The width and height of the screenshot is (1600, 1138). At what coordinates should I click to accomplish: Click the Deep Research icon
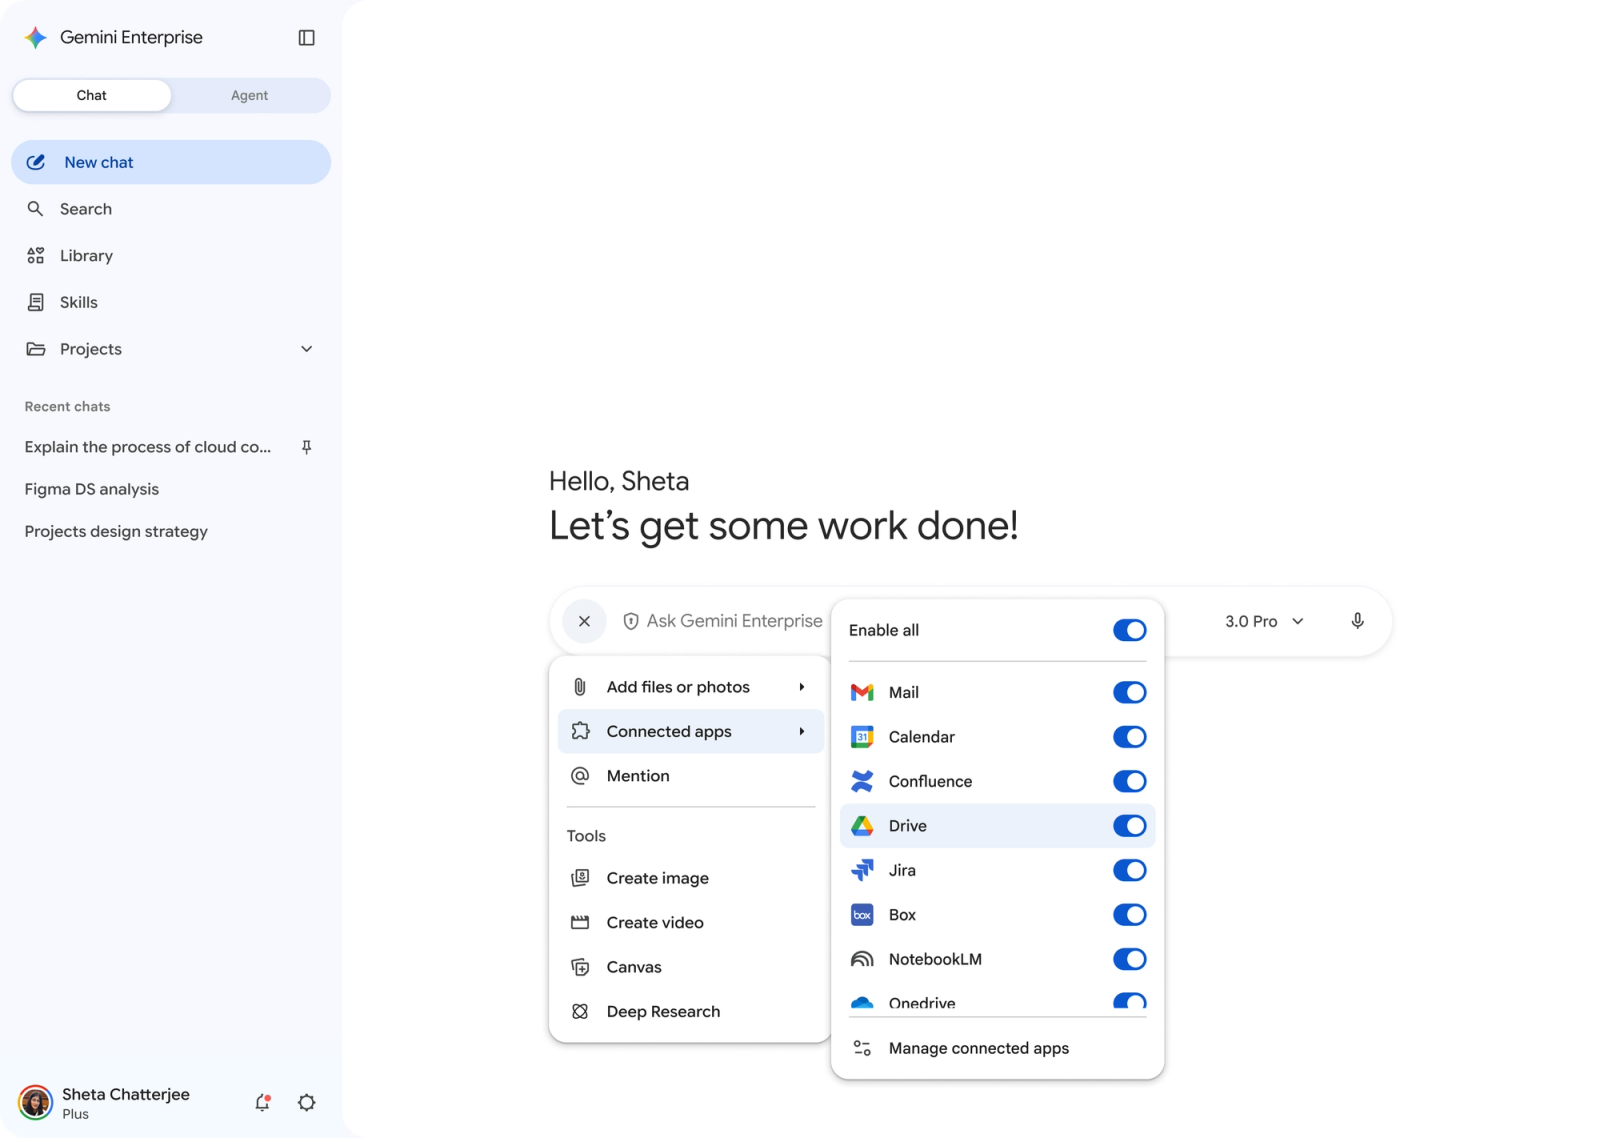[580, 1011]
